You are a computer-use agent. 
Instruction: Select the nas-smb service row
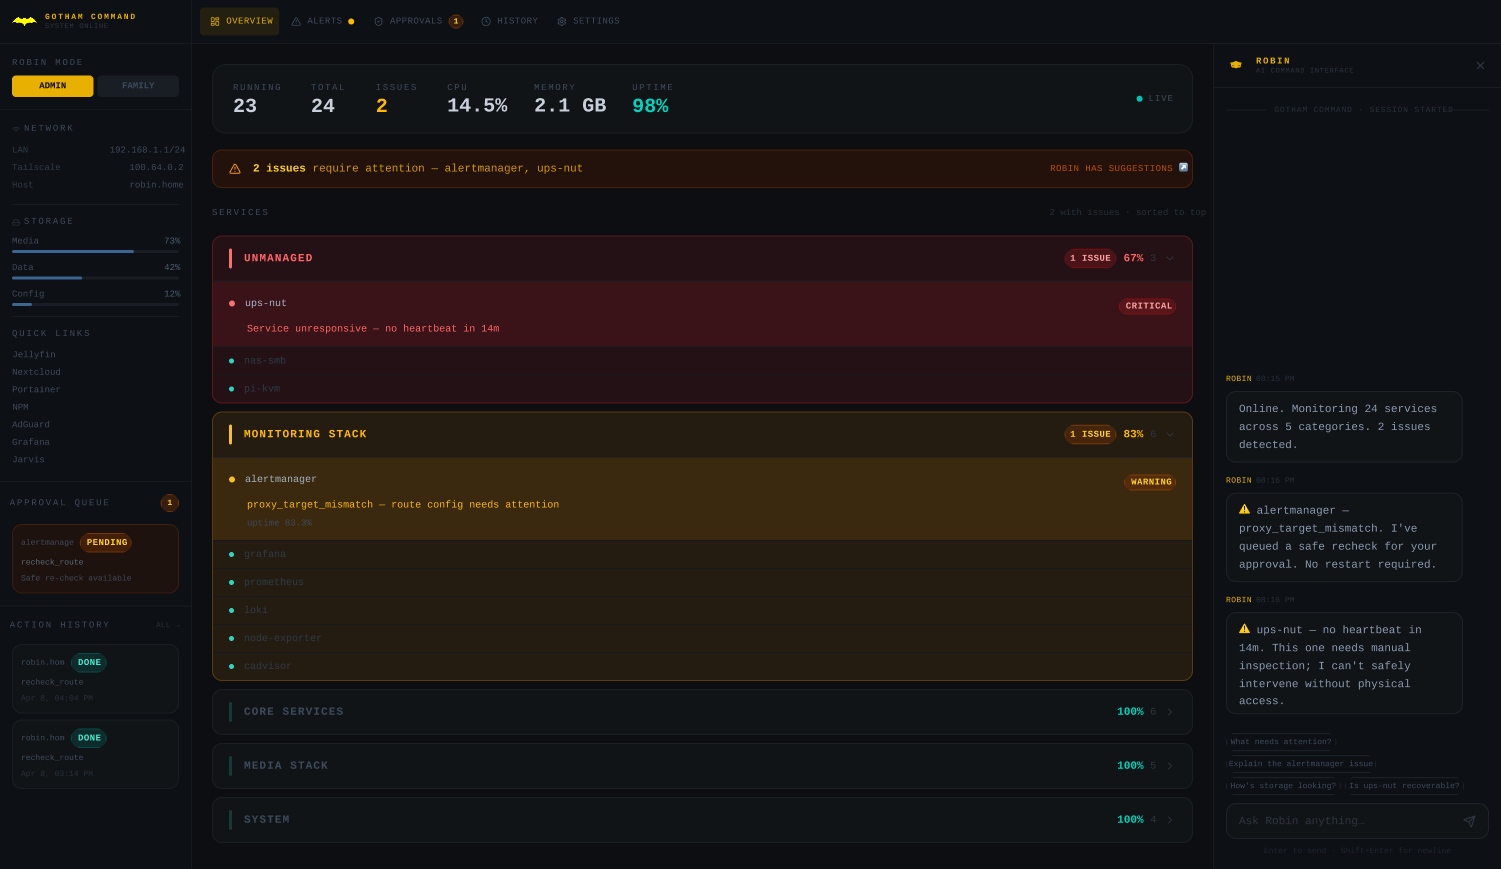click(x=702, y=361)
